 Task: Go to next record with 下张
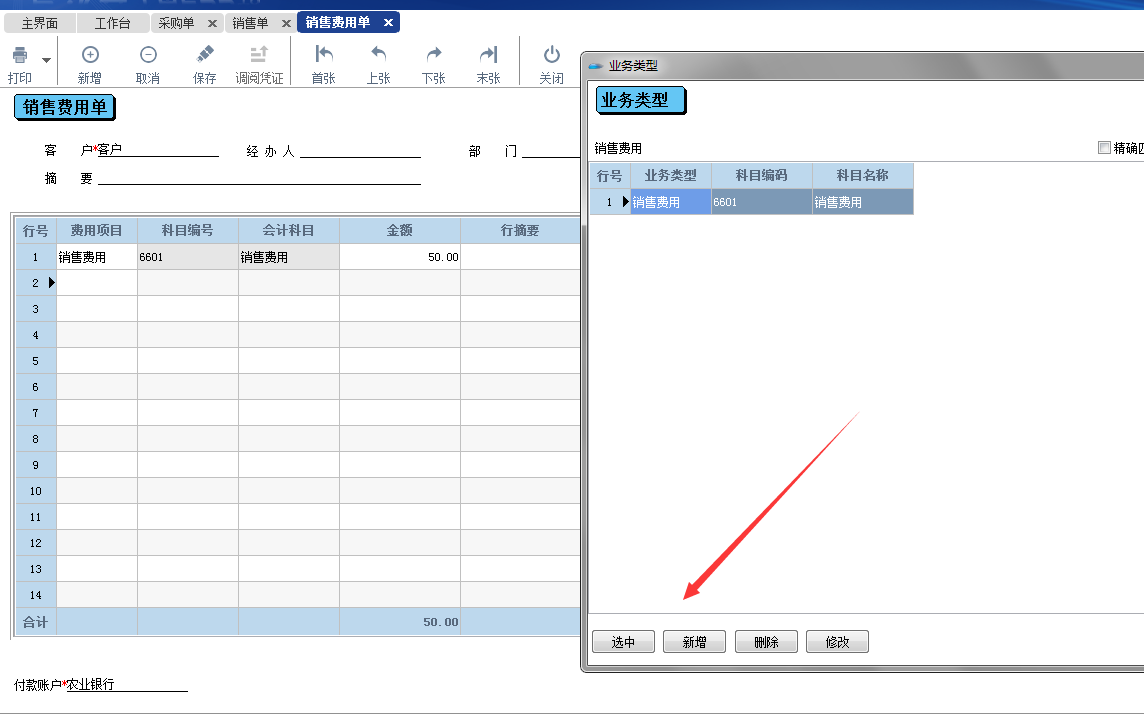click(x=434, y=56)
